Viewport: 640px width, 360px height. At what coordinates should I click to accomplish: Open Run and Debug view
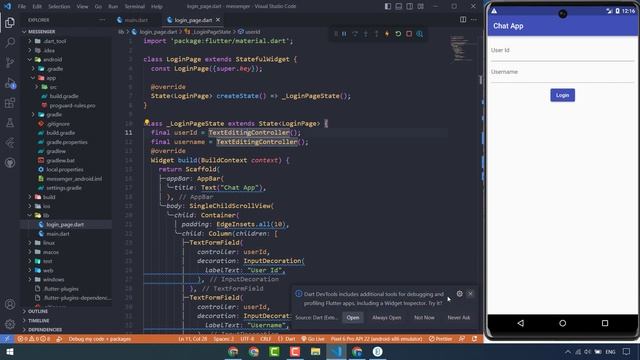(x=10, y=83)
